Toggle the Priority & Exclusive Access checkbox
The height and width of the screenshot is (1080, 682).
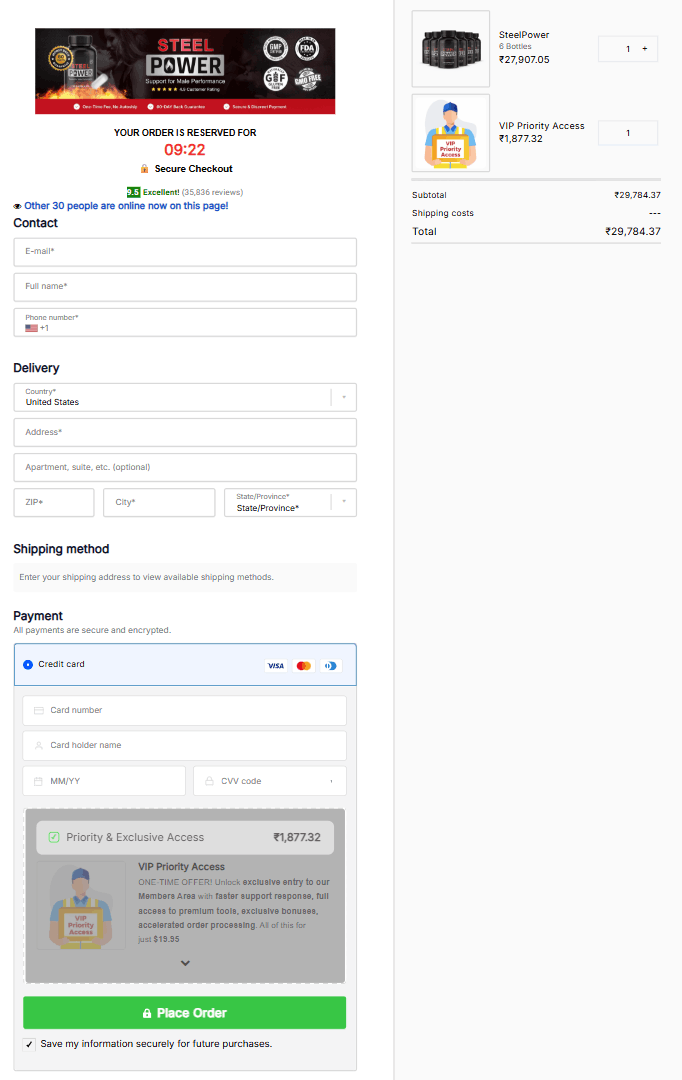(x=54, y=838)
